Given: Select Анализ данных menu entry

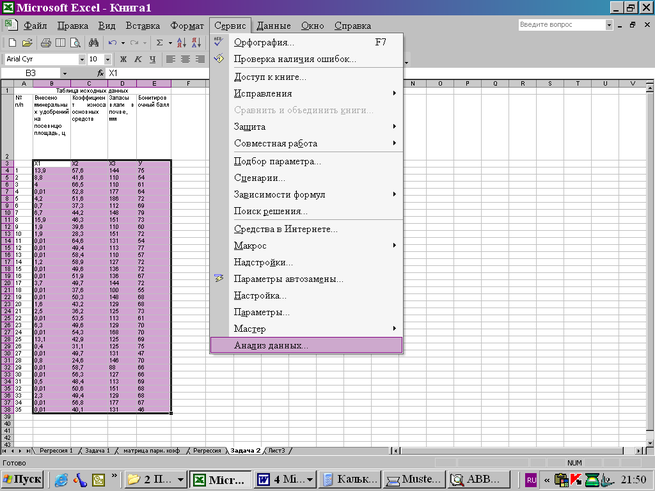Looking at the screenshot, I should [x=271, y=345].
